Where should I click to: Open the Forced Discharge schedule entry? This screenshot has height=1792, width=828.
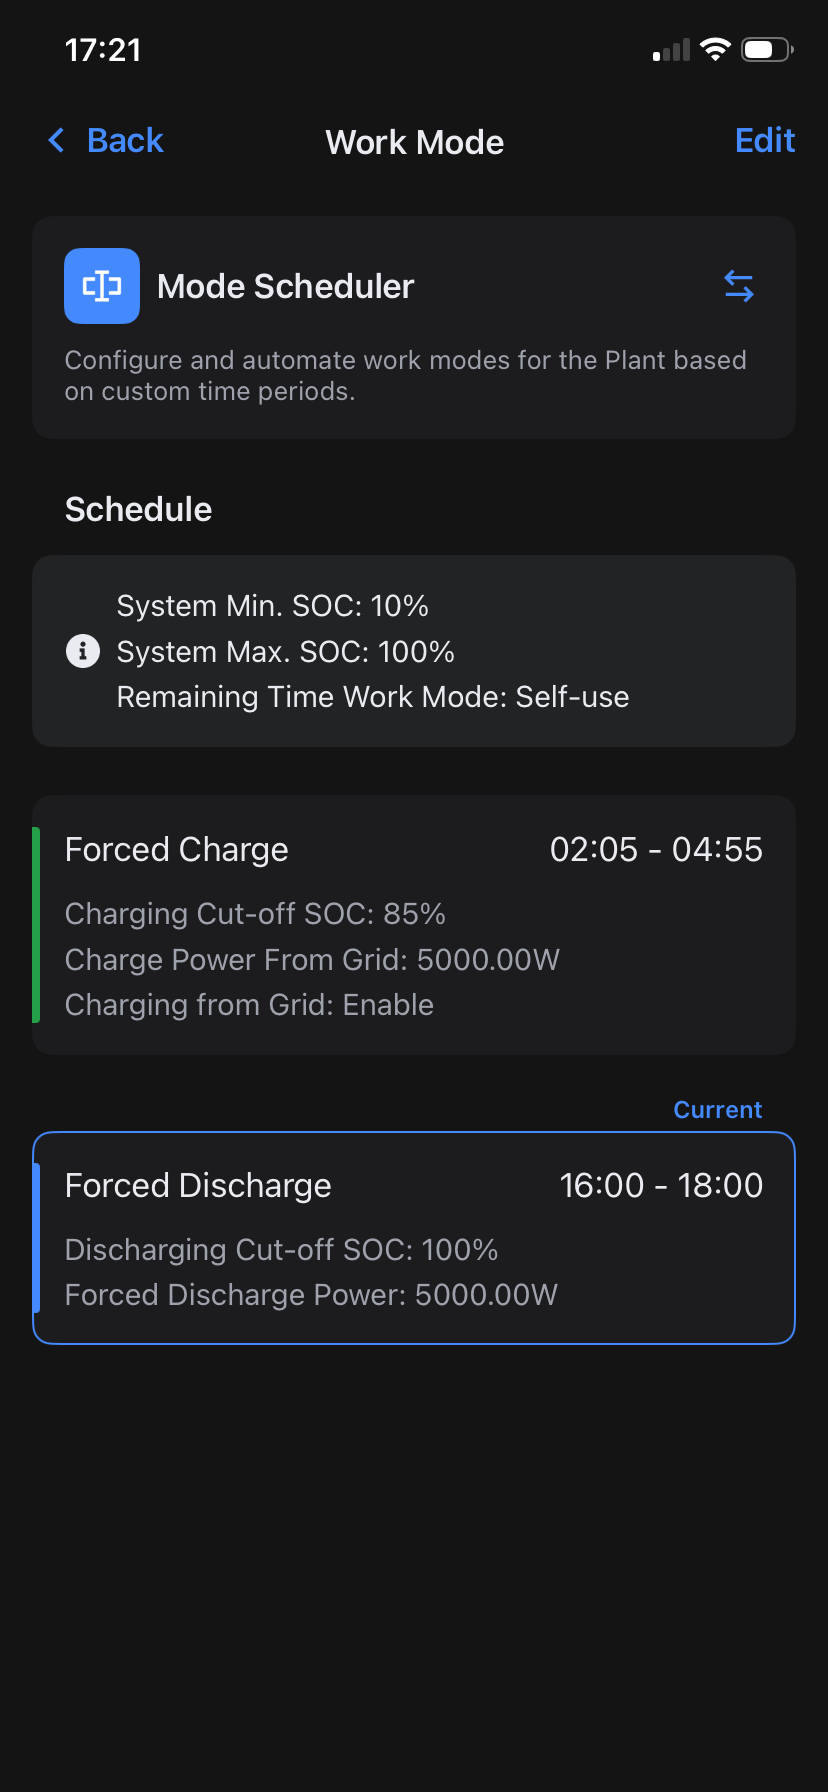click(414, 1238)
